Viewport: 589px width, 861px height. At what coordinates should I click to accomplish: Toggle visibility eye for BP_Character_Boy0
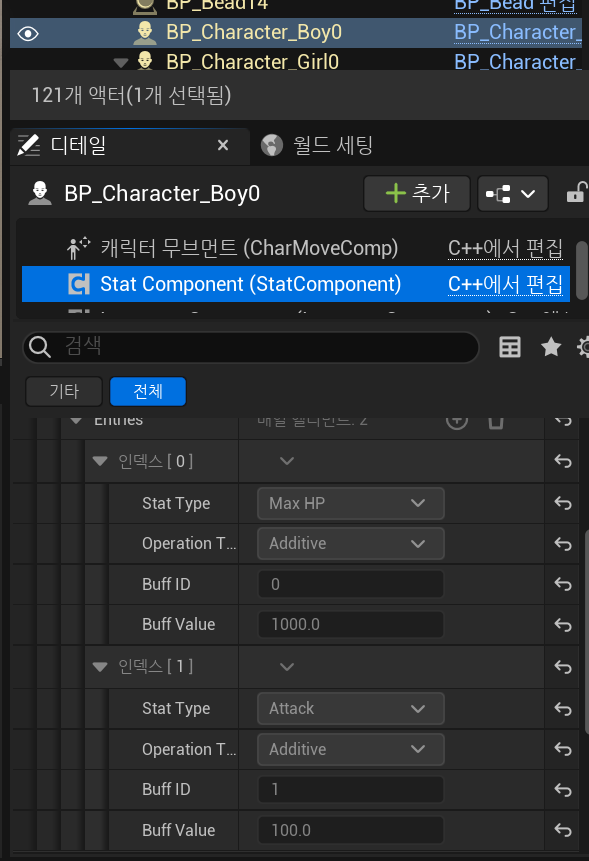pos(27,33)
